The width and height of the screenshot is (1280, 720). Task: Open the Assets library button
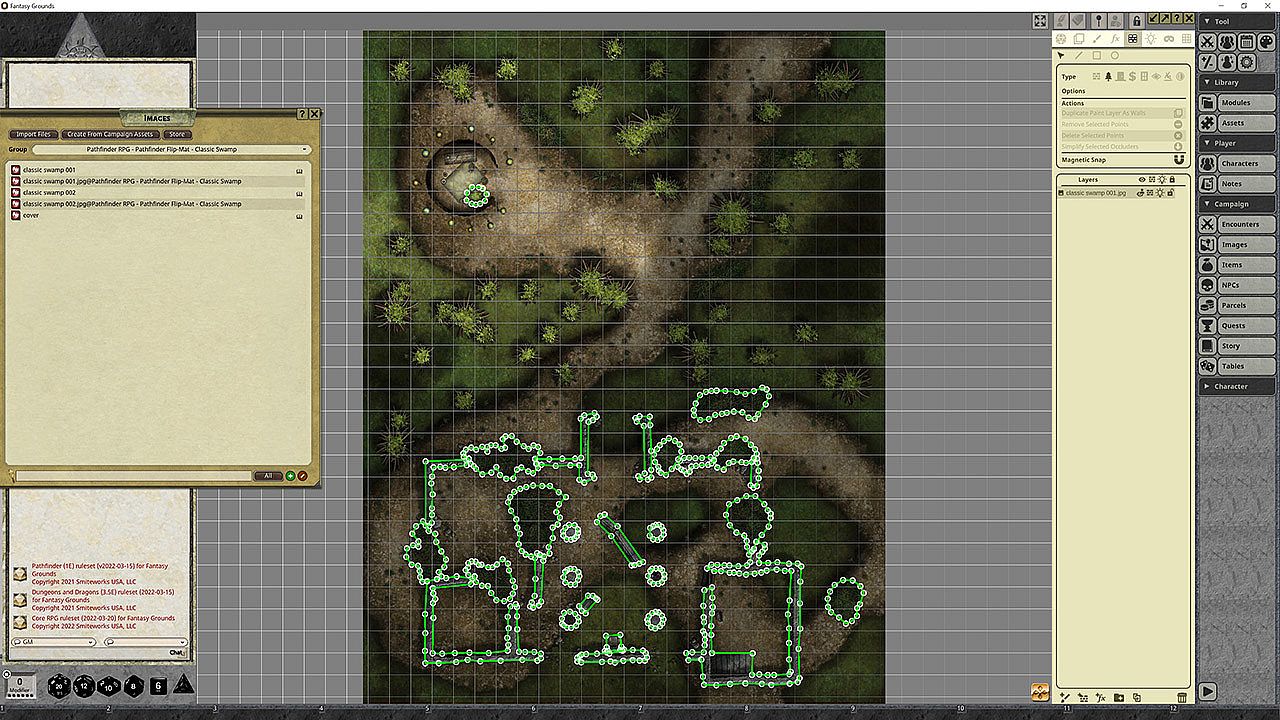coord(1246,123)
